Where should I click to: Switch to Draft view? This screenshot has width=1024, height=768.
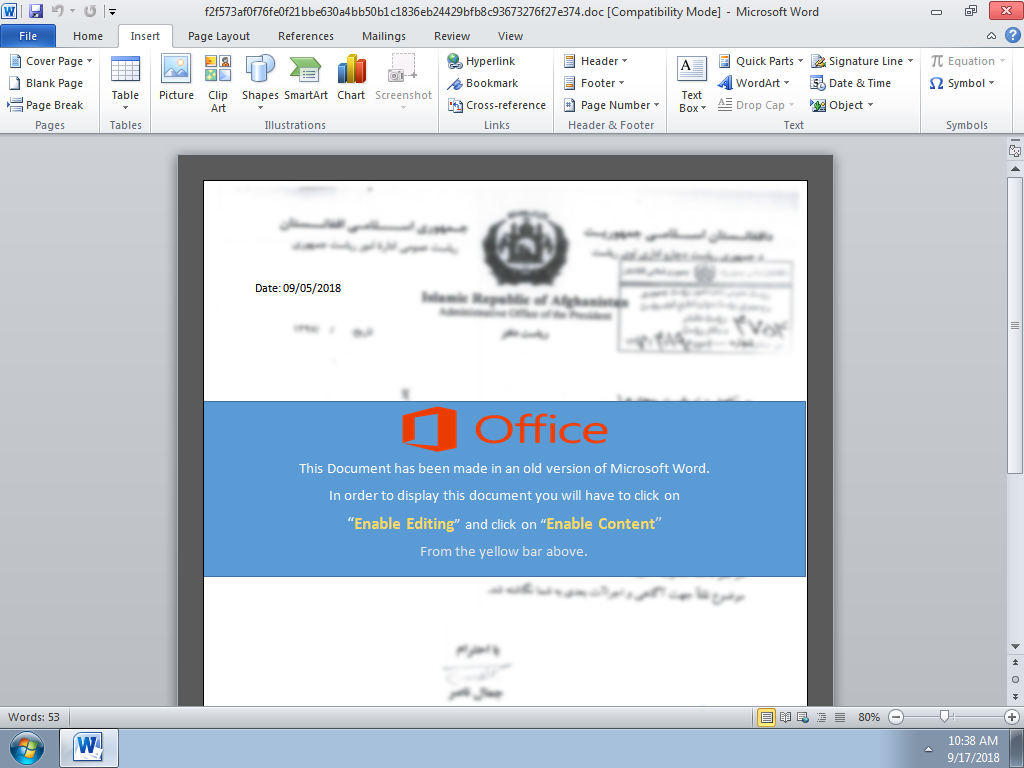coord(840,717)
